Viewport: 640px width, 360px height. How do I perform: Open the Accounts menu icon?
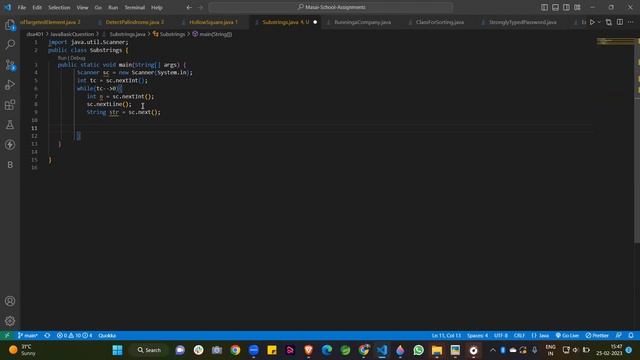10,301
